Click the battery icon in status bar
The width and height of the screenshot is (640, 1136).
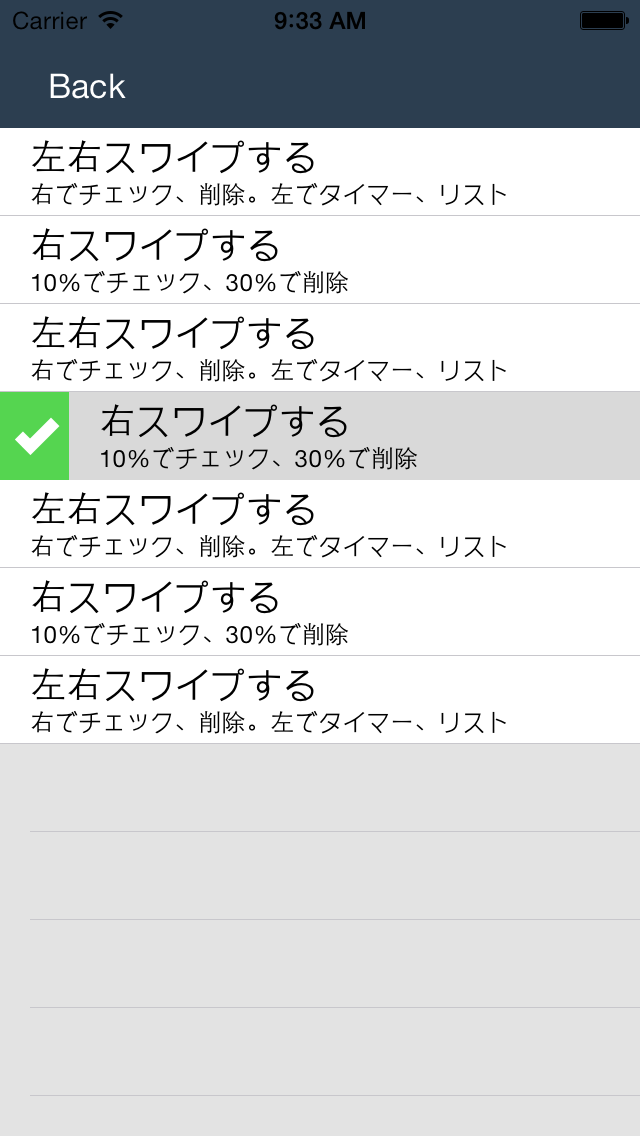pyautogui.click(x=603, y=20)
